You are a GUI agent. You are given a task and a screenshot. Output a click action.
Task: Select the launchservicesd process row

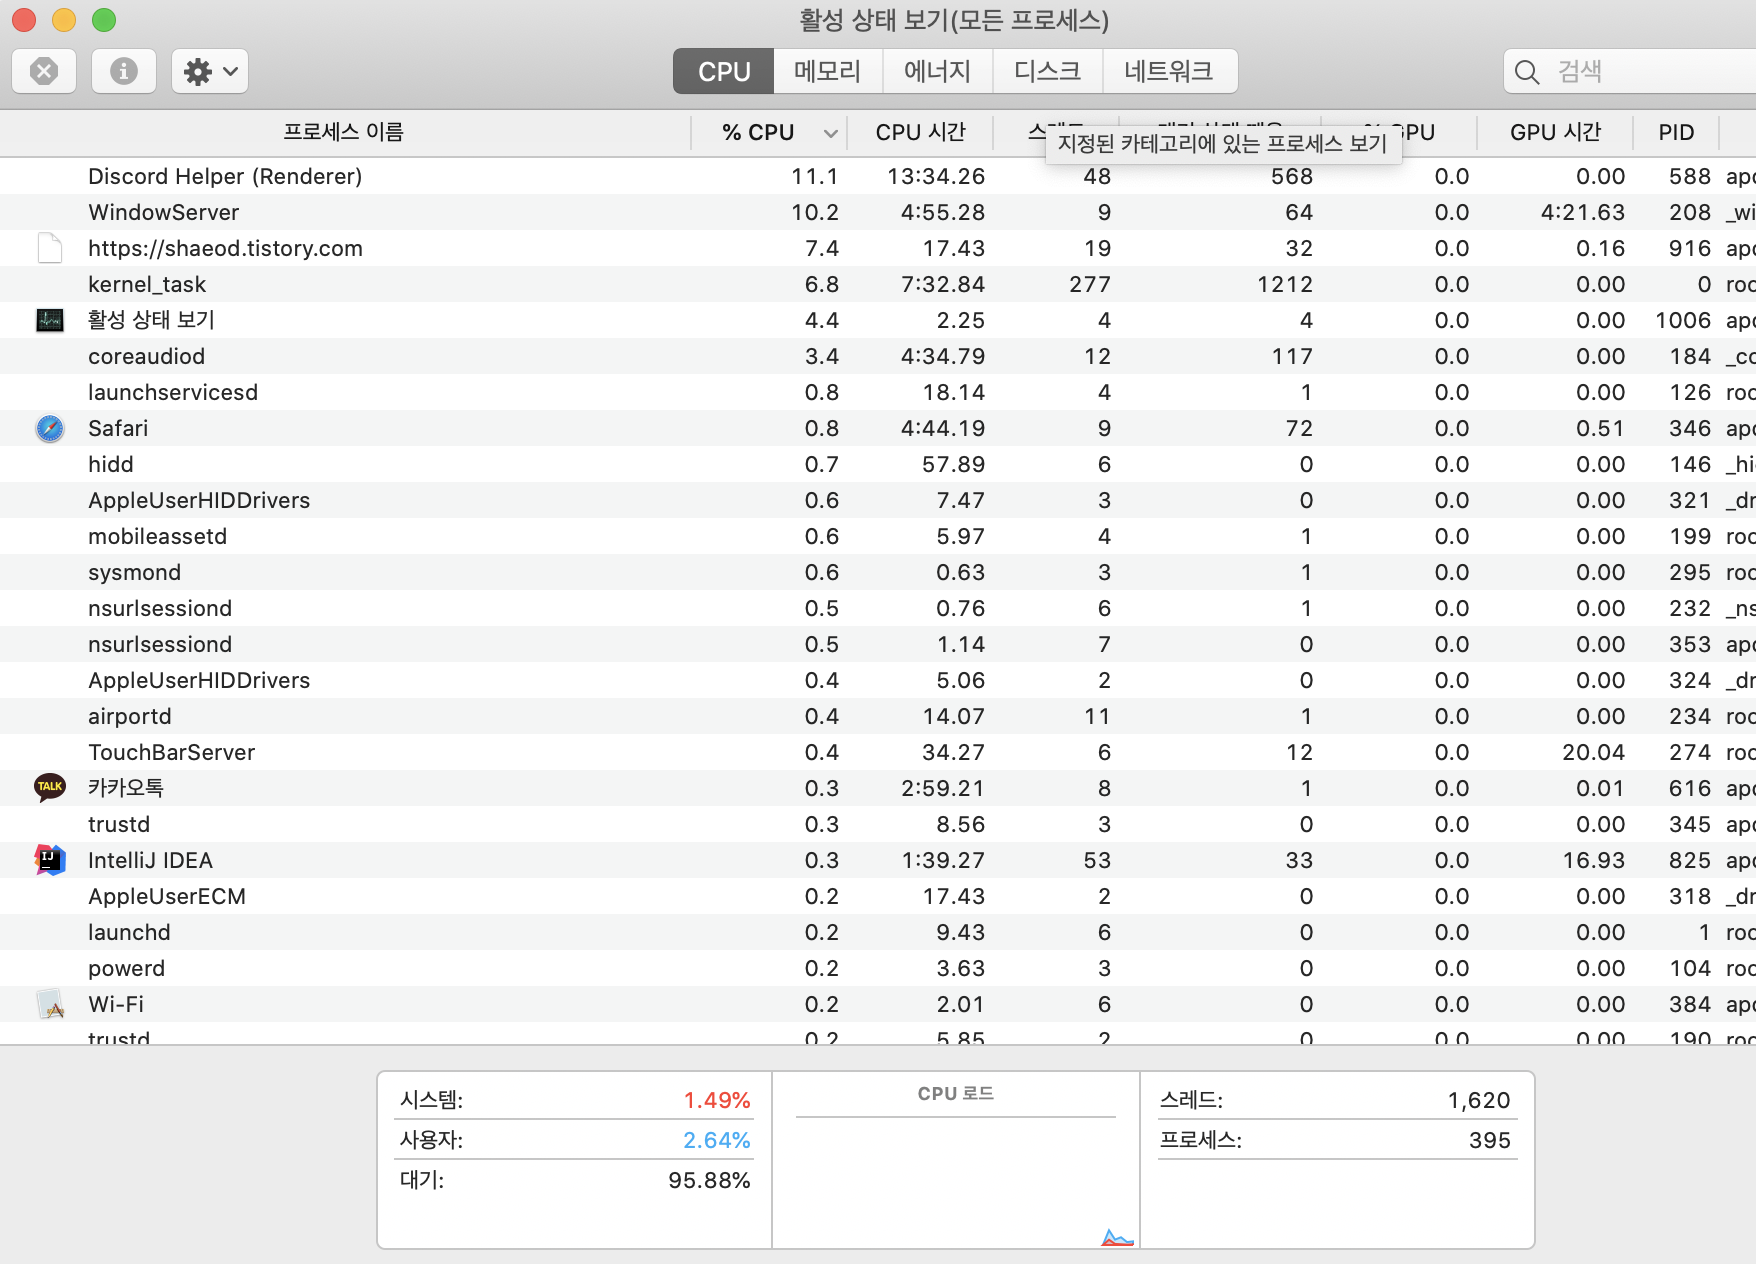pyautogui.click(x=878, y=392)
